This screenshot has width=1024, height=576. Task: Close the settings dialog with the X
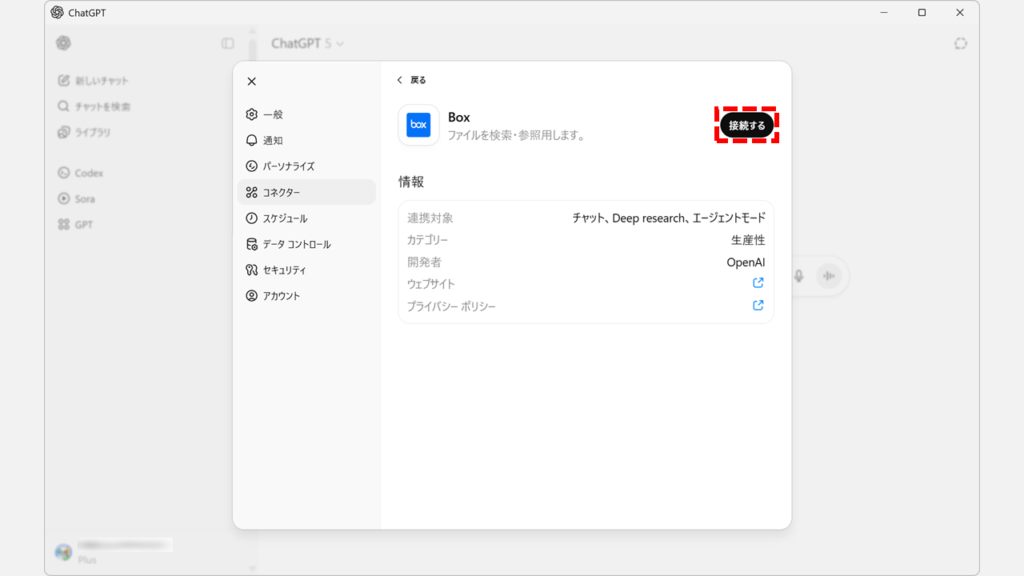click(x=251, y=82)
